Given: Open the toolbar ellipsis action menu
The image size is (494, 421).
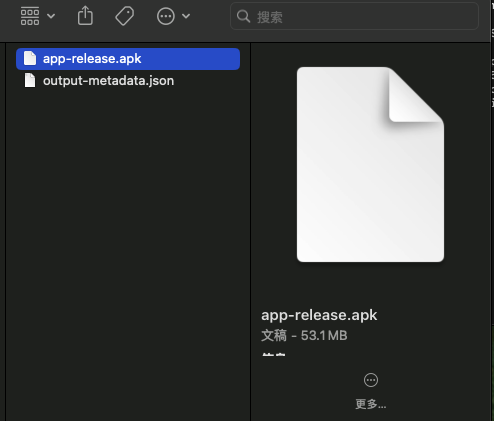Looking at the screenshot, I should (x=166, y=16).
